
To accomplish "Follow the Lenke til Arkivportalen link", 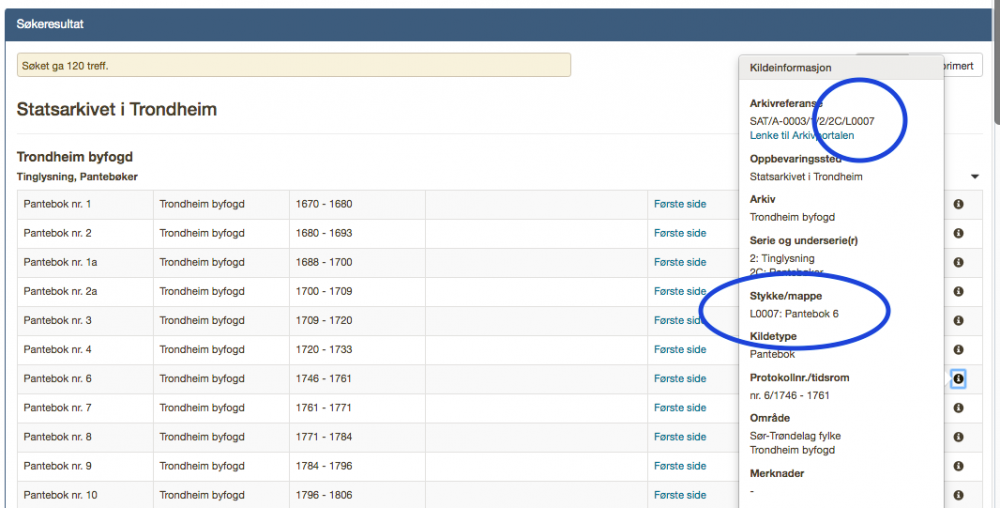I will 802,135.
